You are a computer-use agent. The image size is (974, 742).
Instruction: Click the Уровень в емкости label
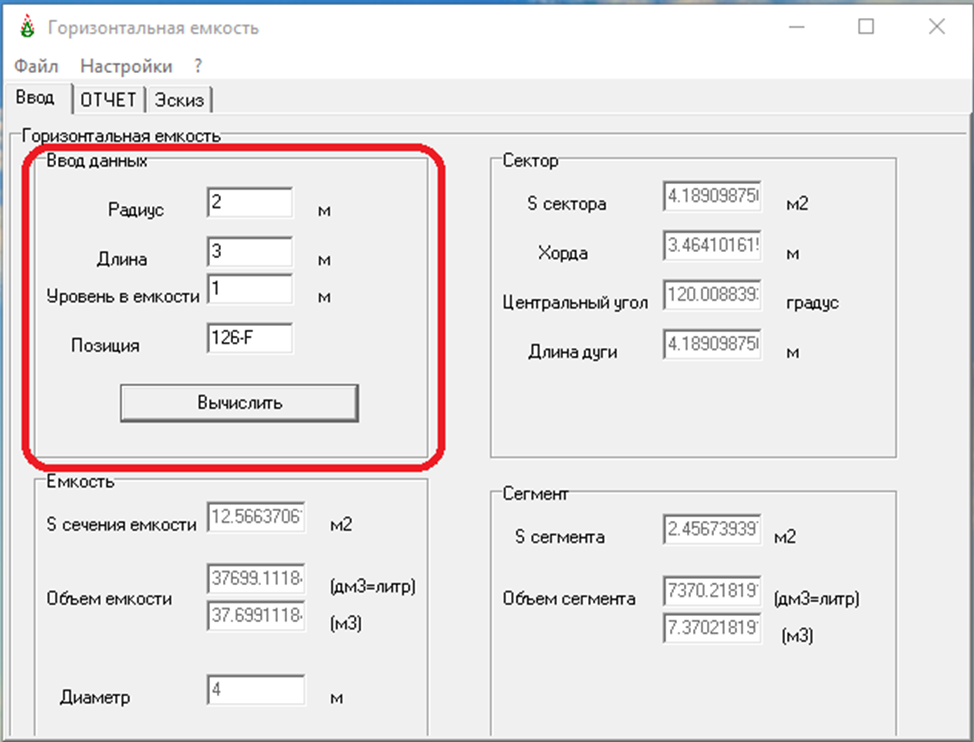(123, 296)
